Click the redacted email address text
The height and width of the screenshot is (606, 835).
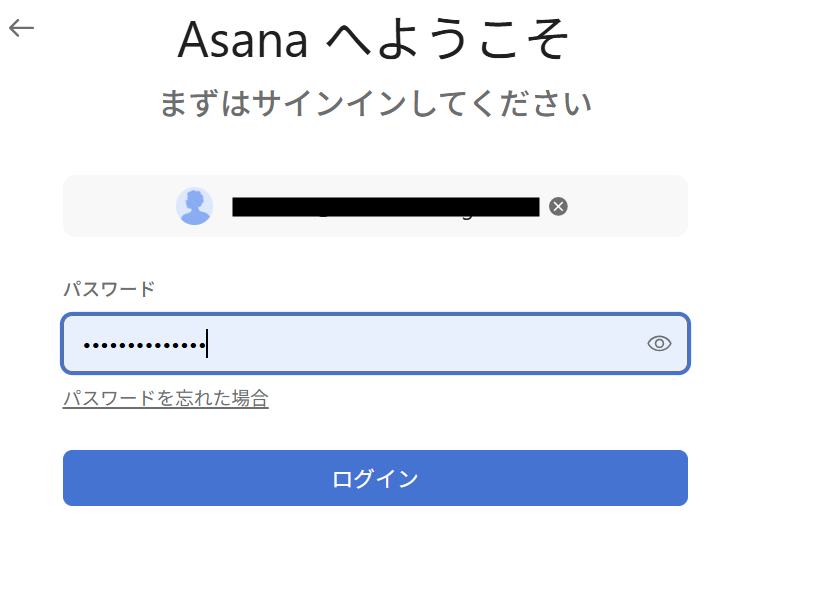pyautogui.click(x=385, y=207)
